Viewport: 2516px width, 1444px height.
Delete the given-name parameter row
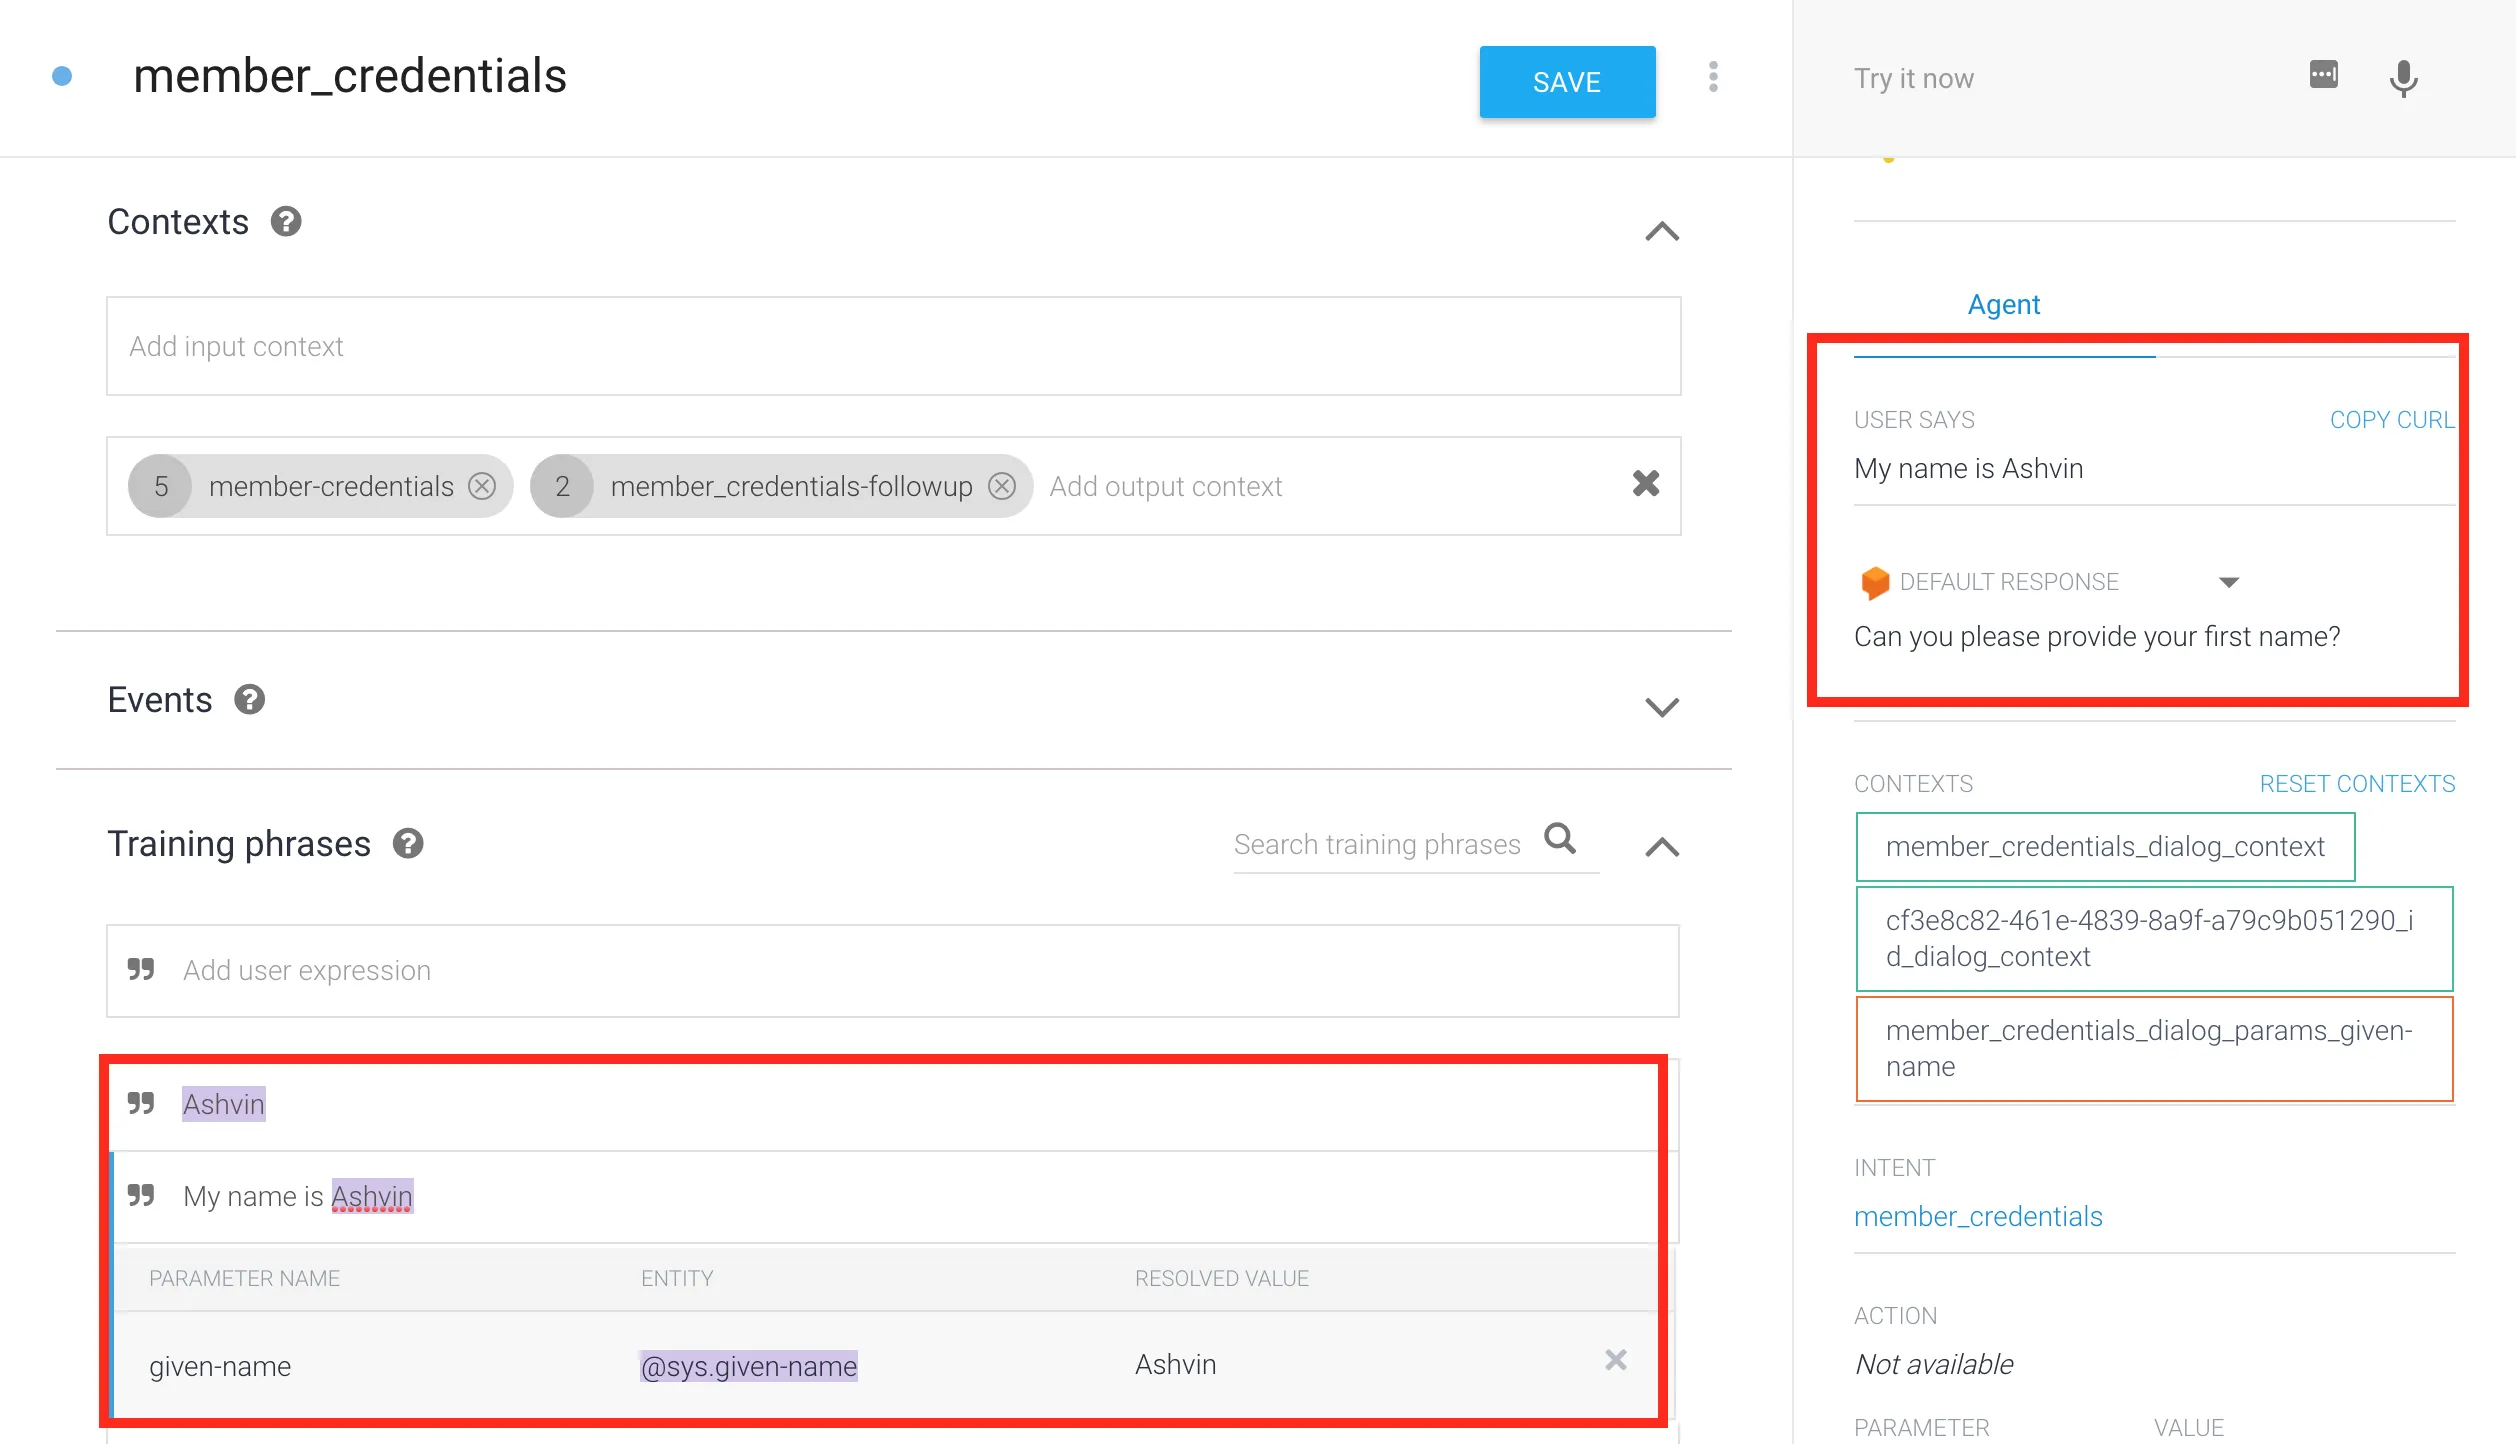tap(1615, 1360)
